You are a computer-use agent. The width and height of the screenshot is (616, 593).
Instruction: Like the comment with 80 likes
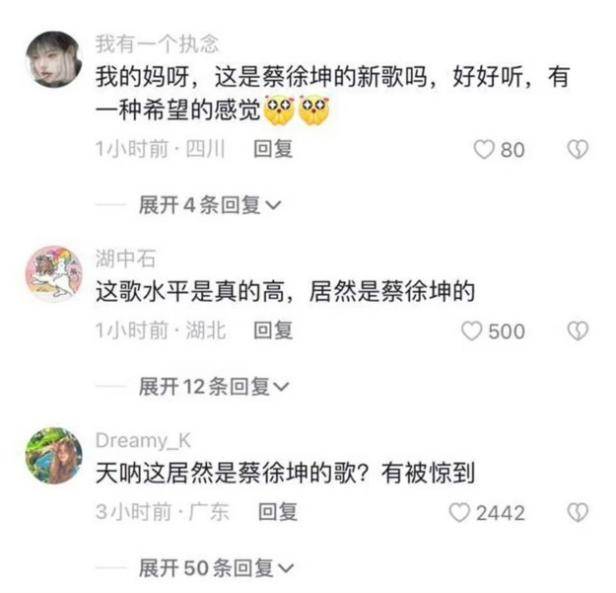tap(484, 150)
